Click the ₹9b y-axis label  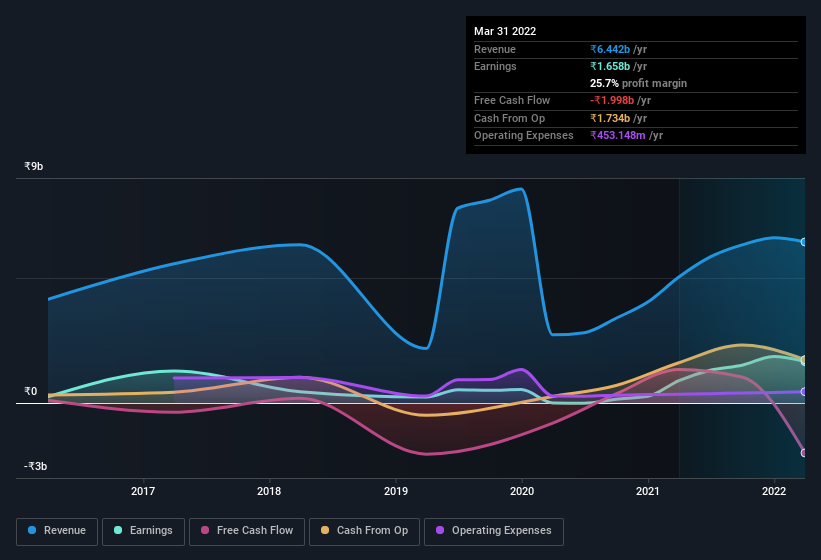(34, 166)
